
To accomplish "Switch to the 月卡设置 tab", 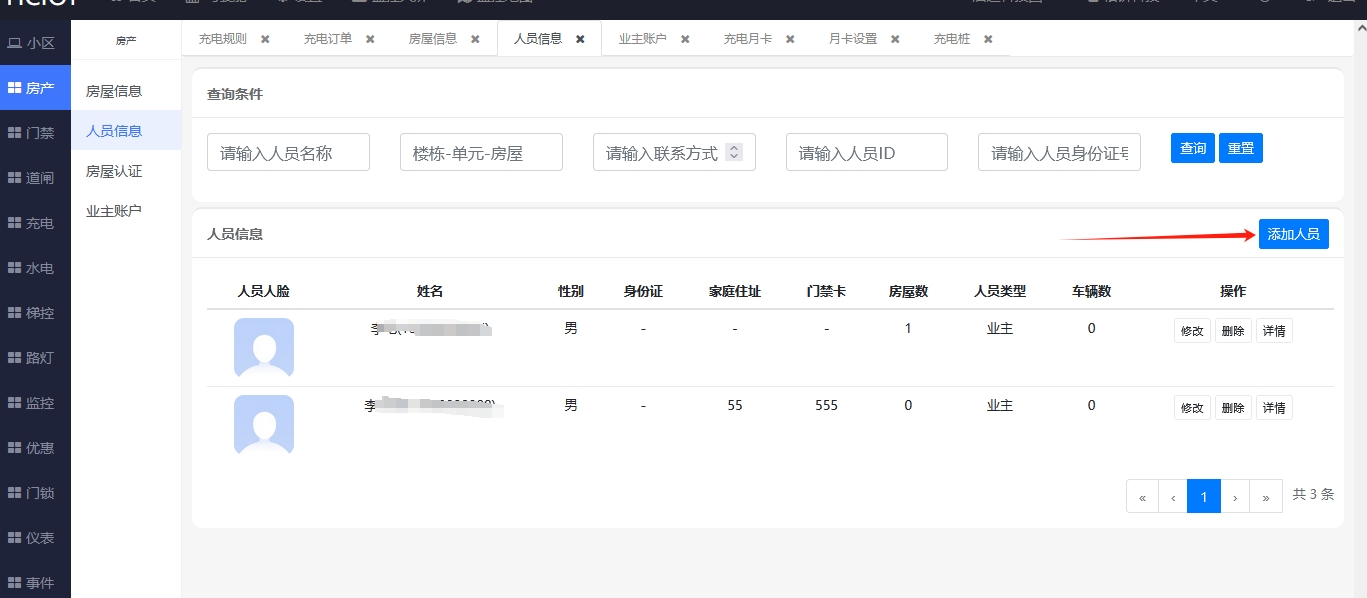I will click(855, 38).
